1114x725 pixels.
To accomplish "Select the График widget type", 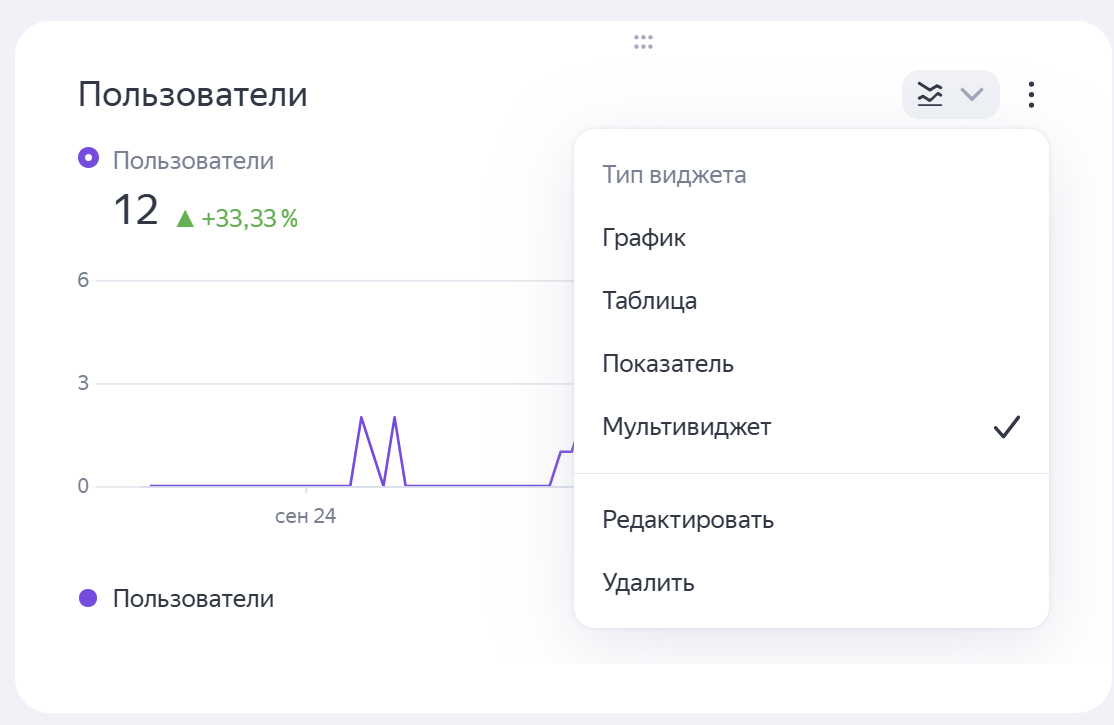I will click(644, 239).
